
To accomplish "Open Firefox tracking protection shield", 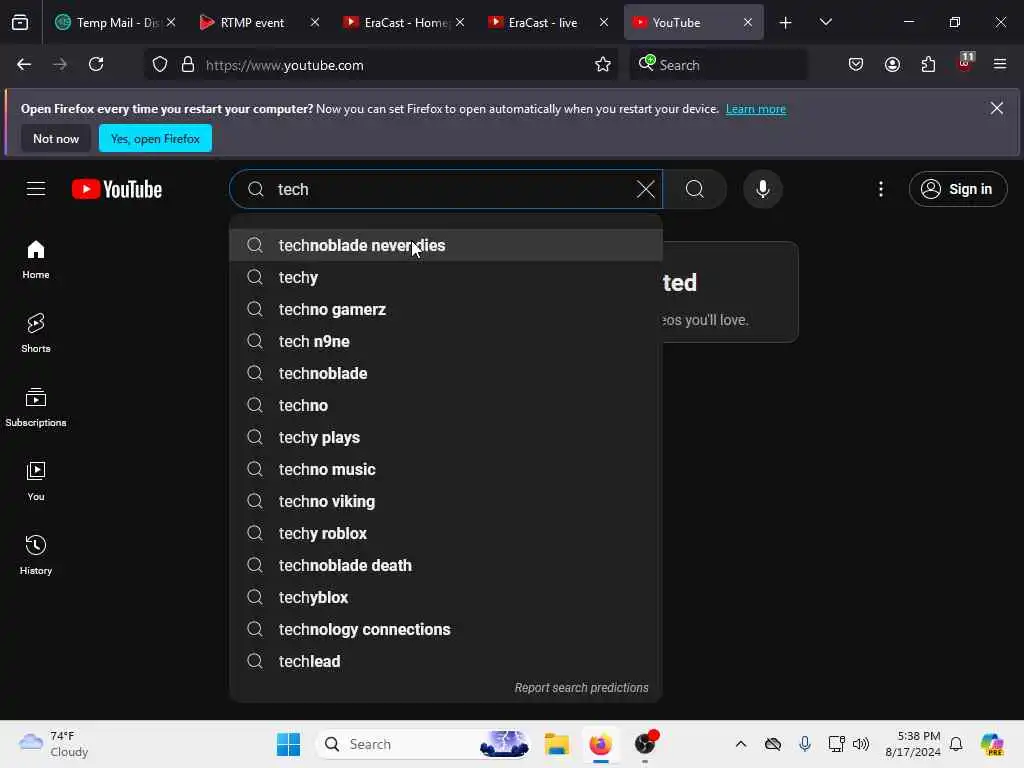I will (x=160, y=65).
